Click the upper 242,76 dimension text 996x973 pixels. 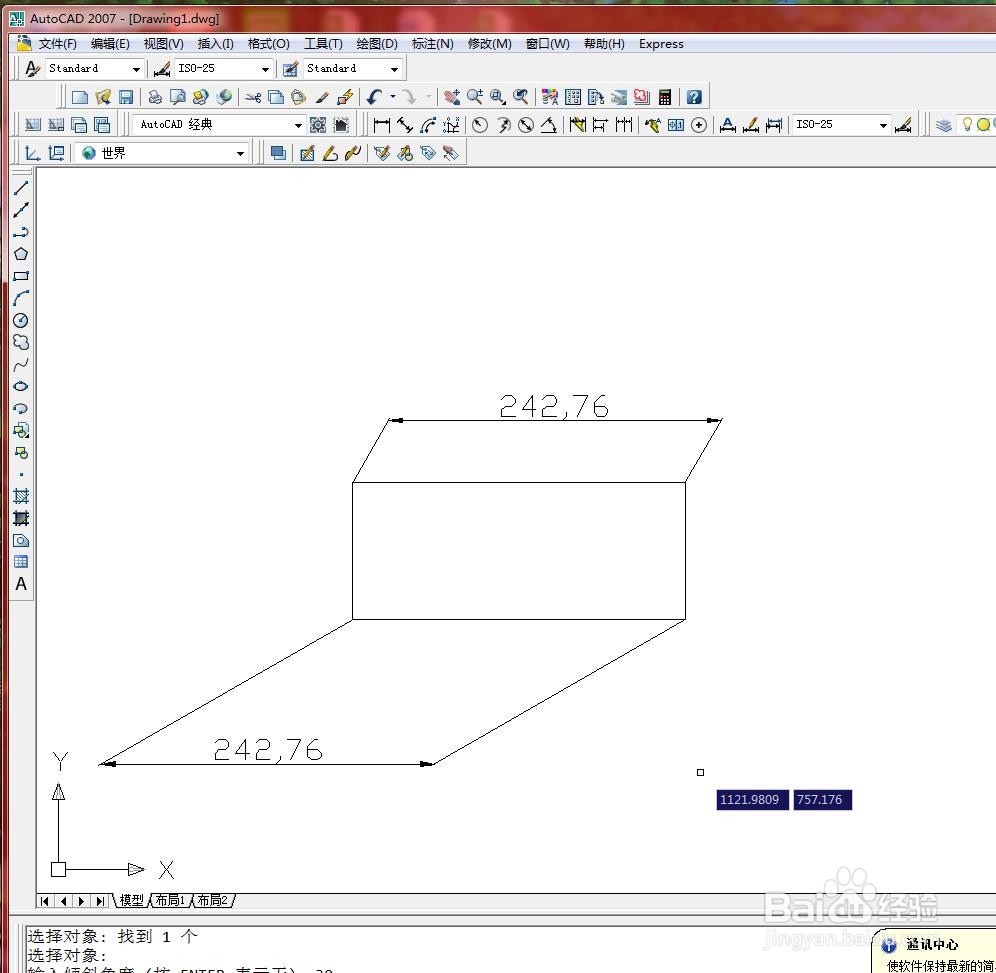coord(554,406)
